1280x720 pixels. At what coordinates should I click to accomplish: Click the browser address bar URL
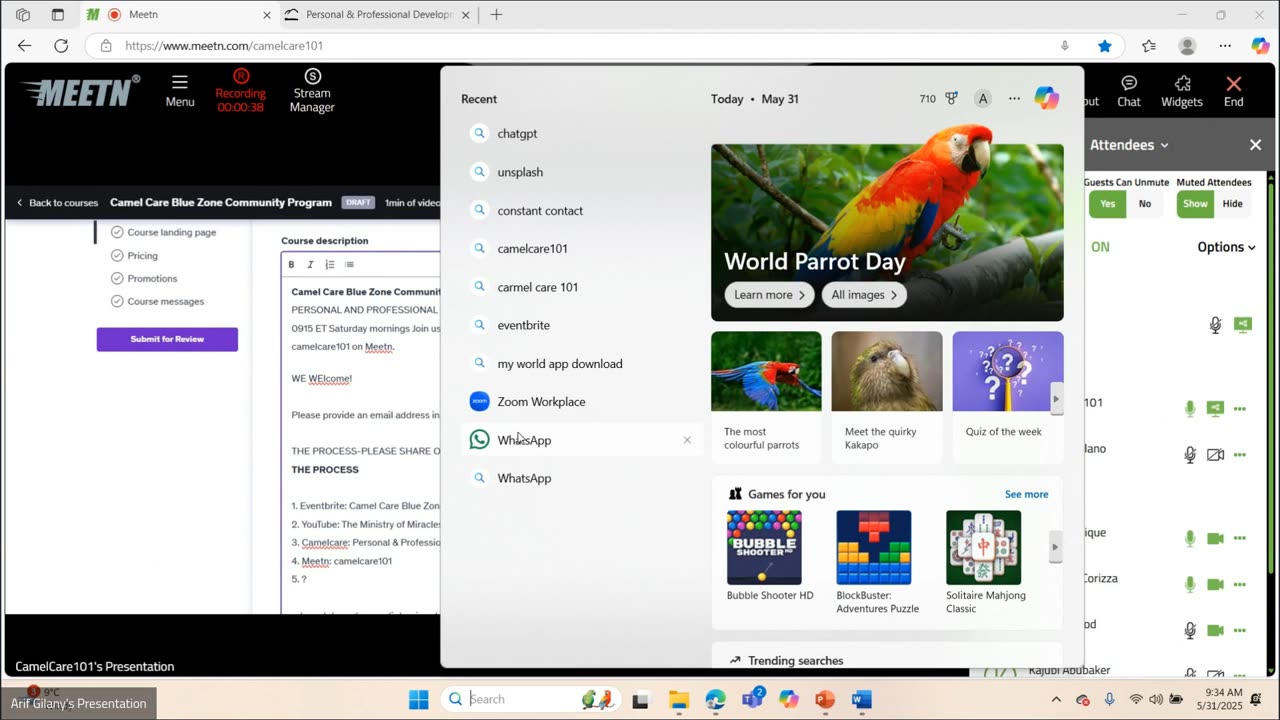click(x=224, y=46)
